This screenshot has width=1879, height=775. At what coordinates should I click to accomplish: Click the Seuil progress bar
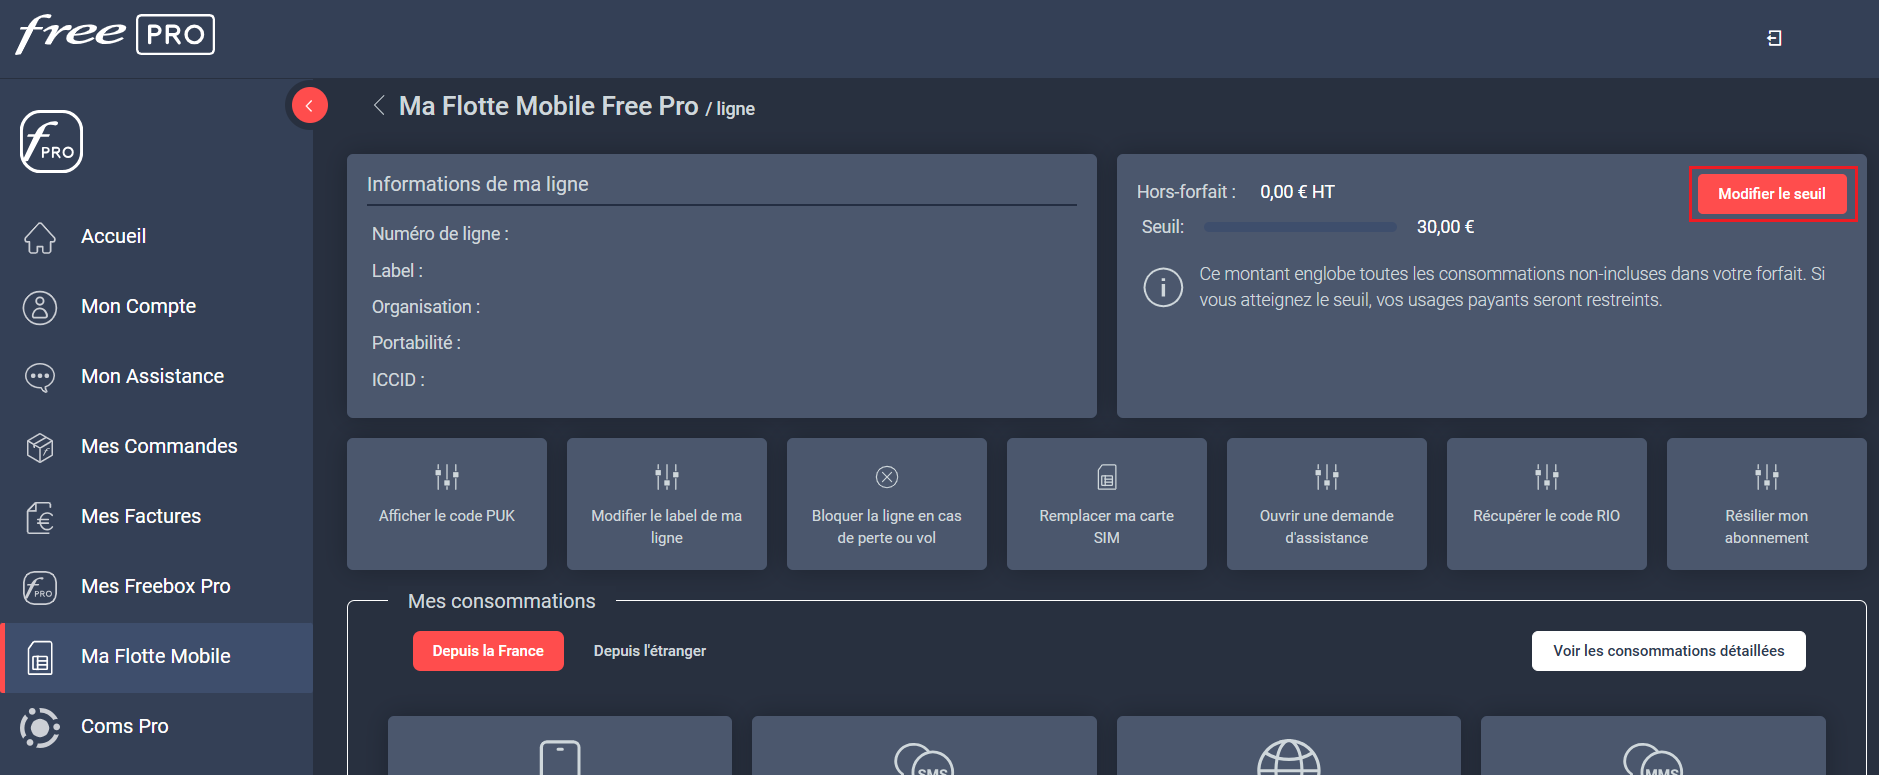[1300, 227]
